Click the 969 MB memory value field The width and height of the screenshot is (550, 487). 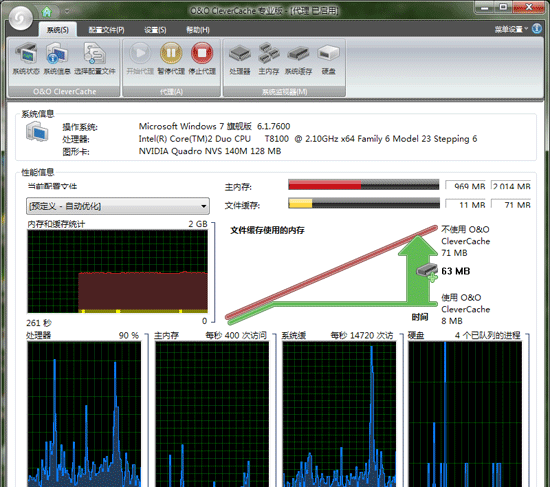tap(466, 185)
